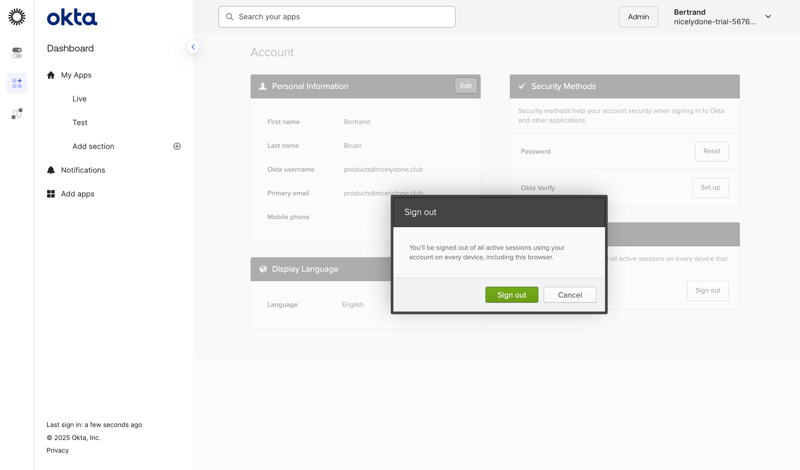Click the Bertrand user name in the header
Image resolution: width=800 pixels, height=470 pixels.
(x=689, y=12)
